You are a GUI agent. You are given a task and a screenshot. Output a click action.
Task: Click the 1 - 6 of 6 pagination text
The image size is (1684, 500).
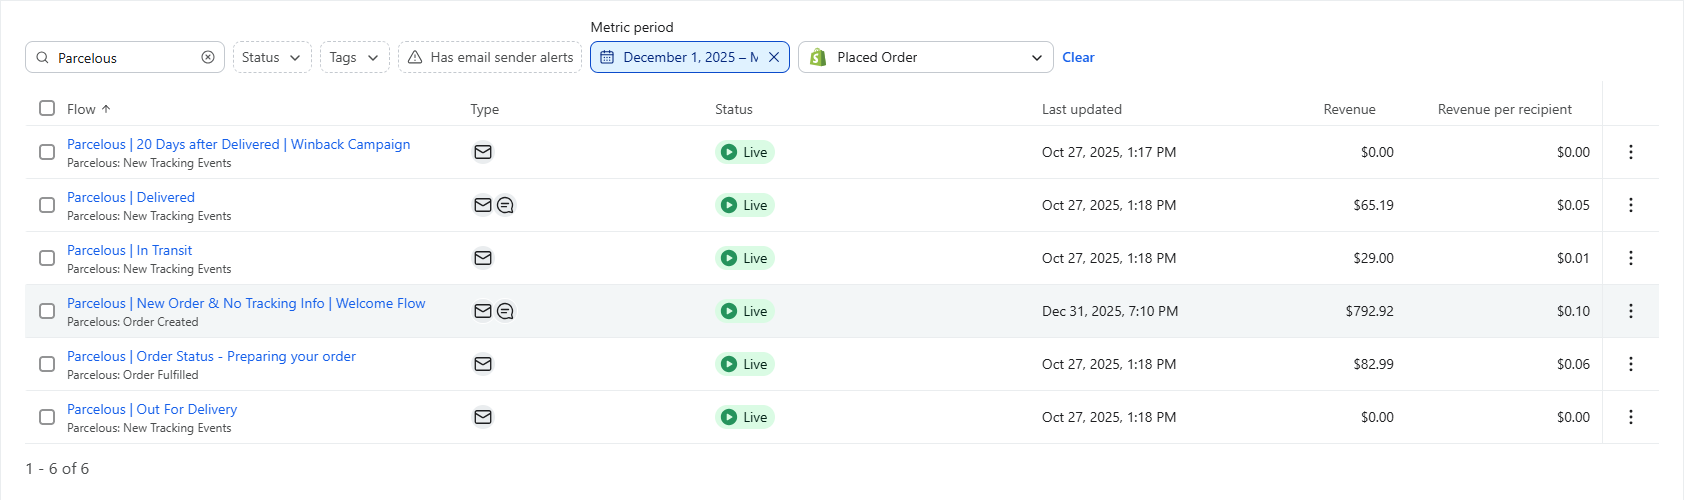57,468
